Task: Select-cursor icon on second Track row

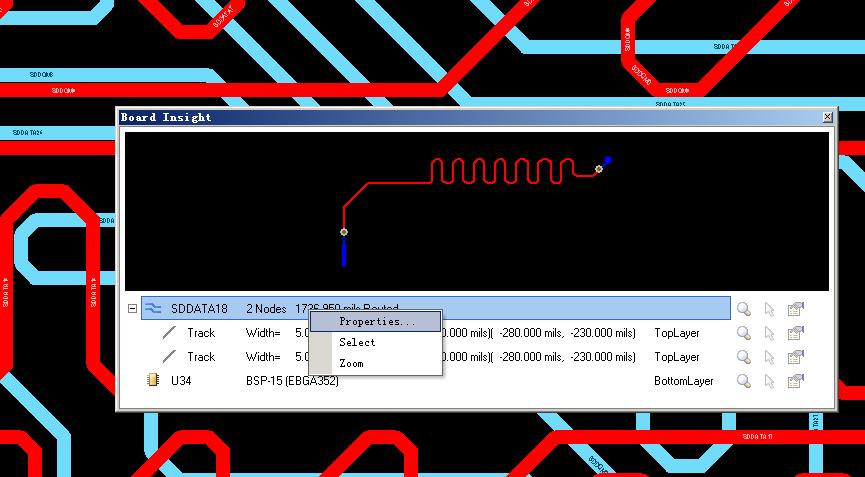Action: point(770,357)
